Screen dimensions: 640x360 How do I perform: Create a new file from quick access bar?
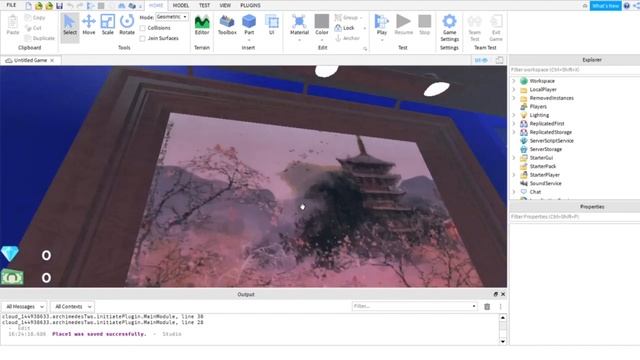(28, 6)
